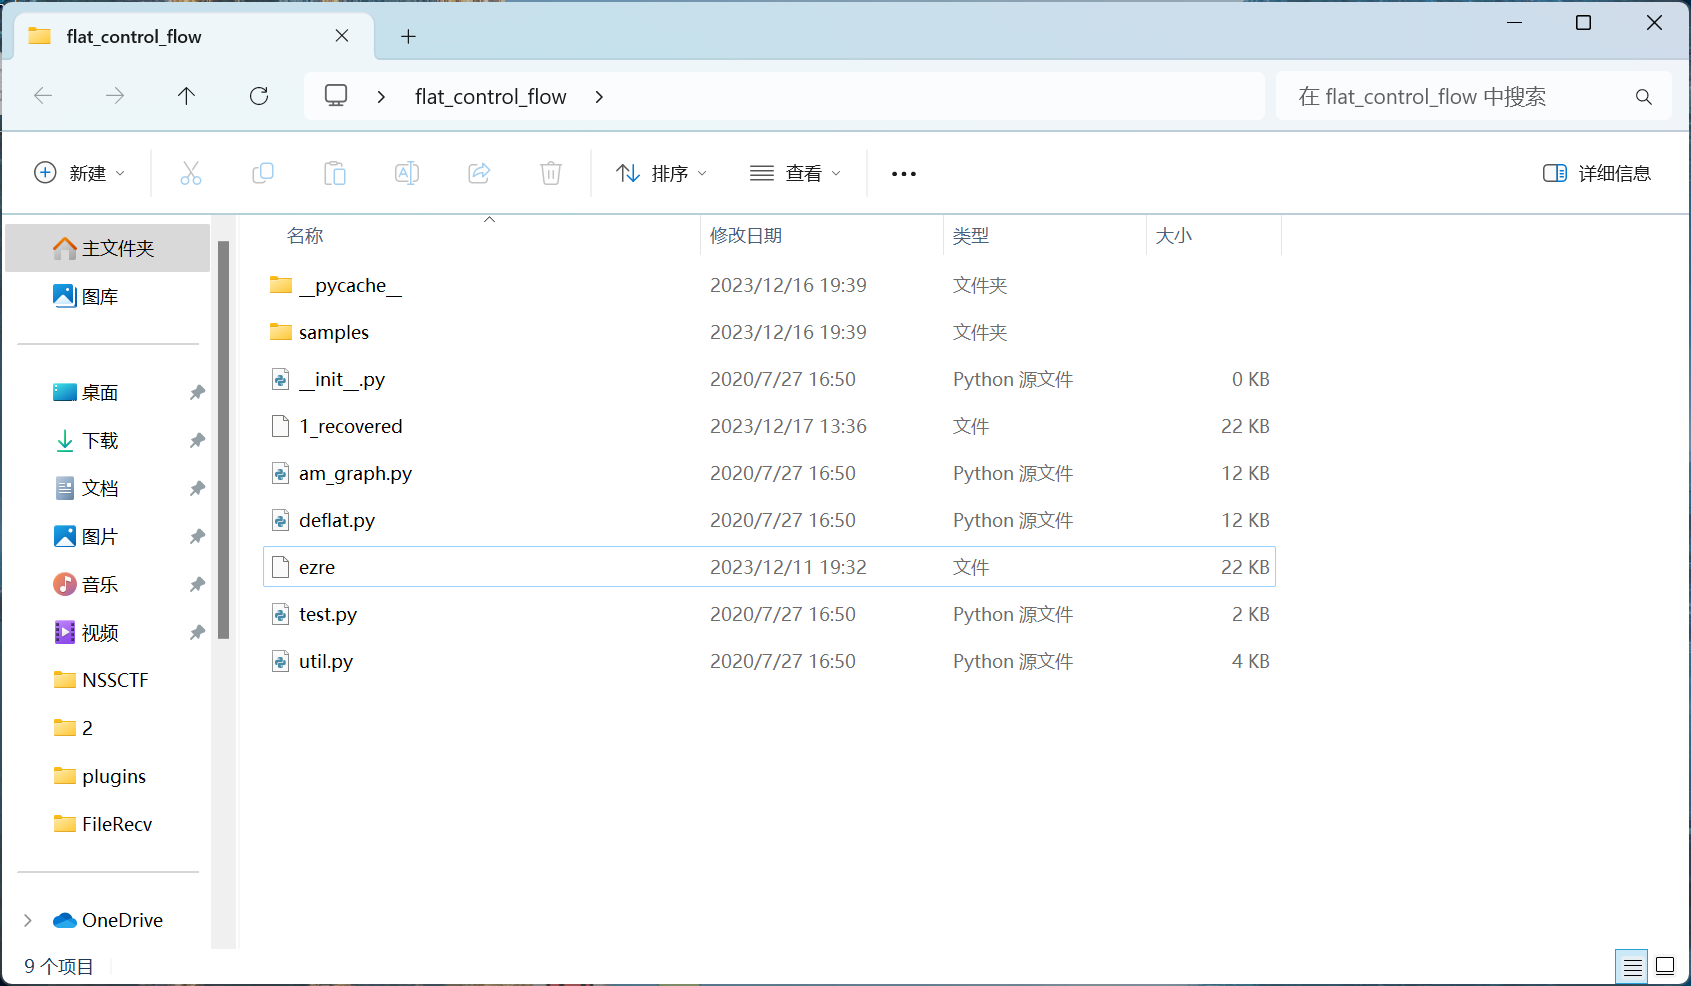Click the This PC monitor icon

pos(336,96)
